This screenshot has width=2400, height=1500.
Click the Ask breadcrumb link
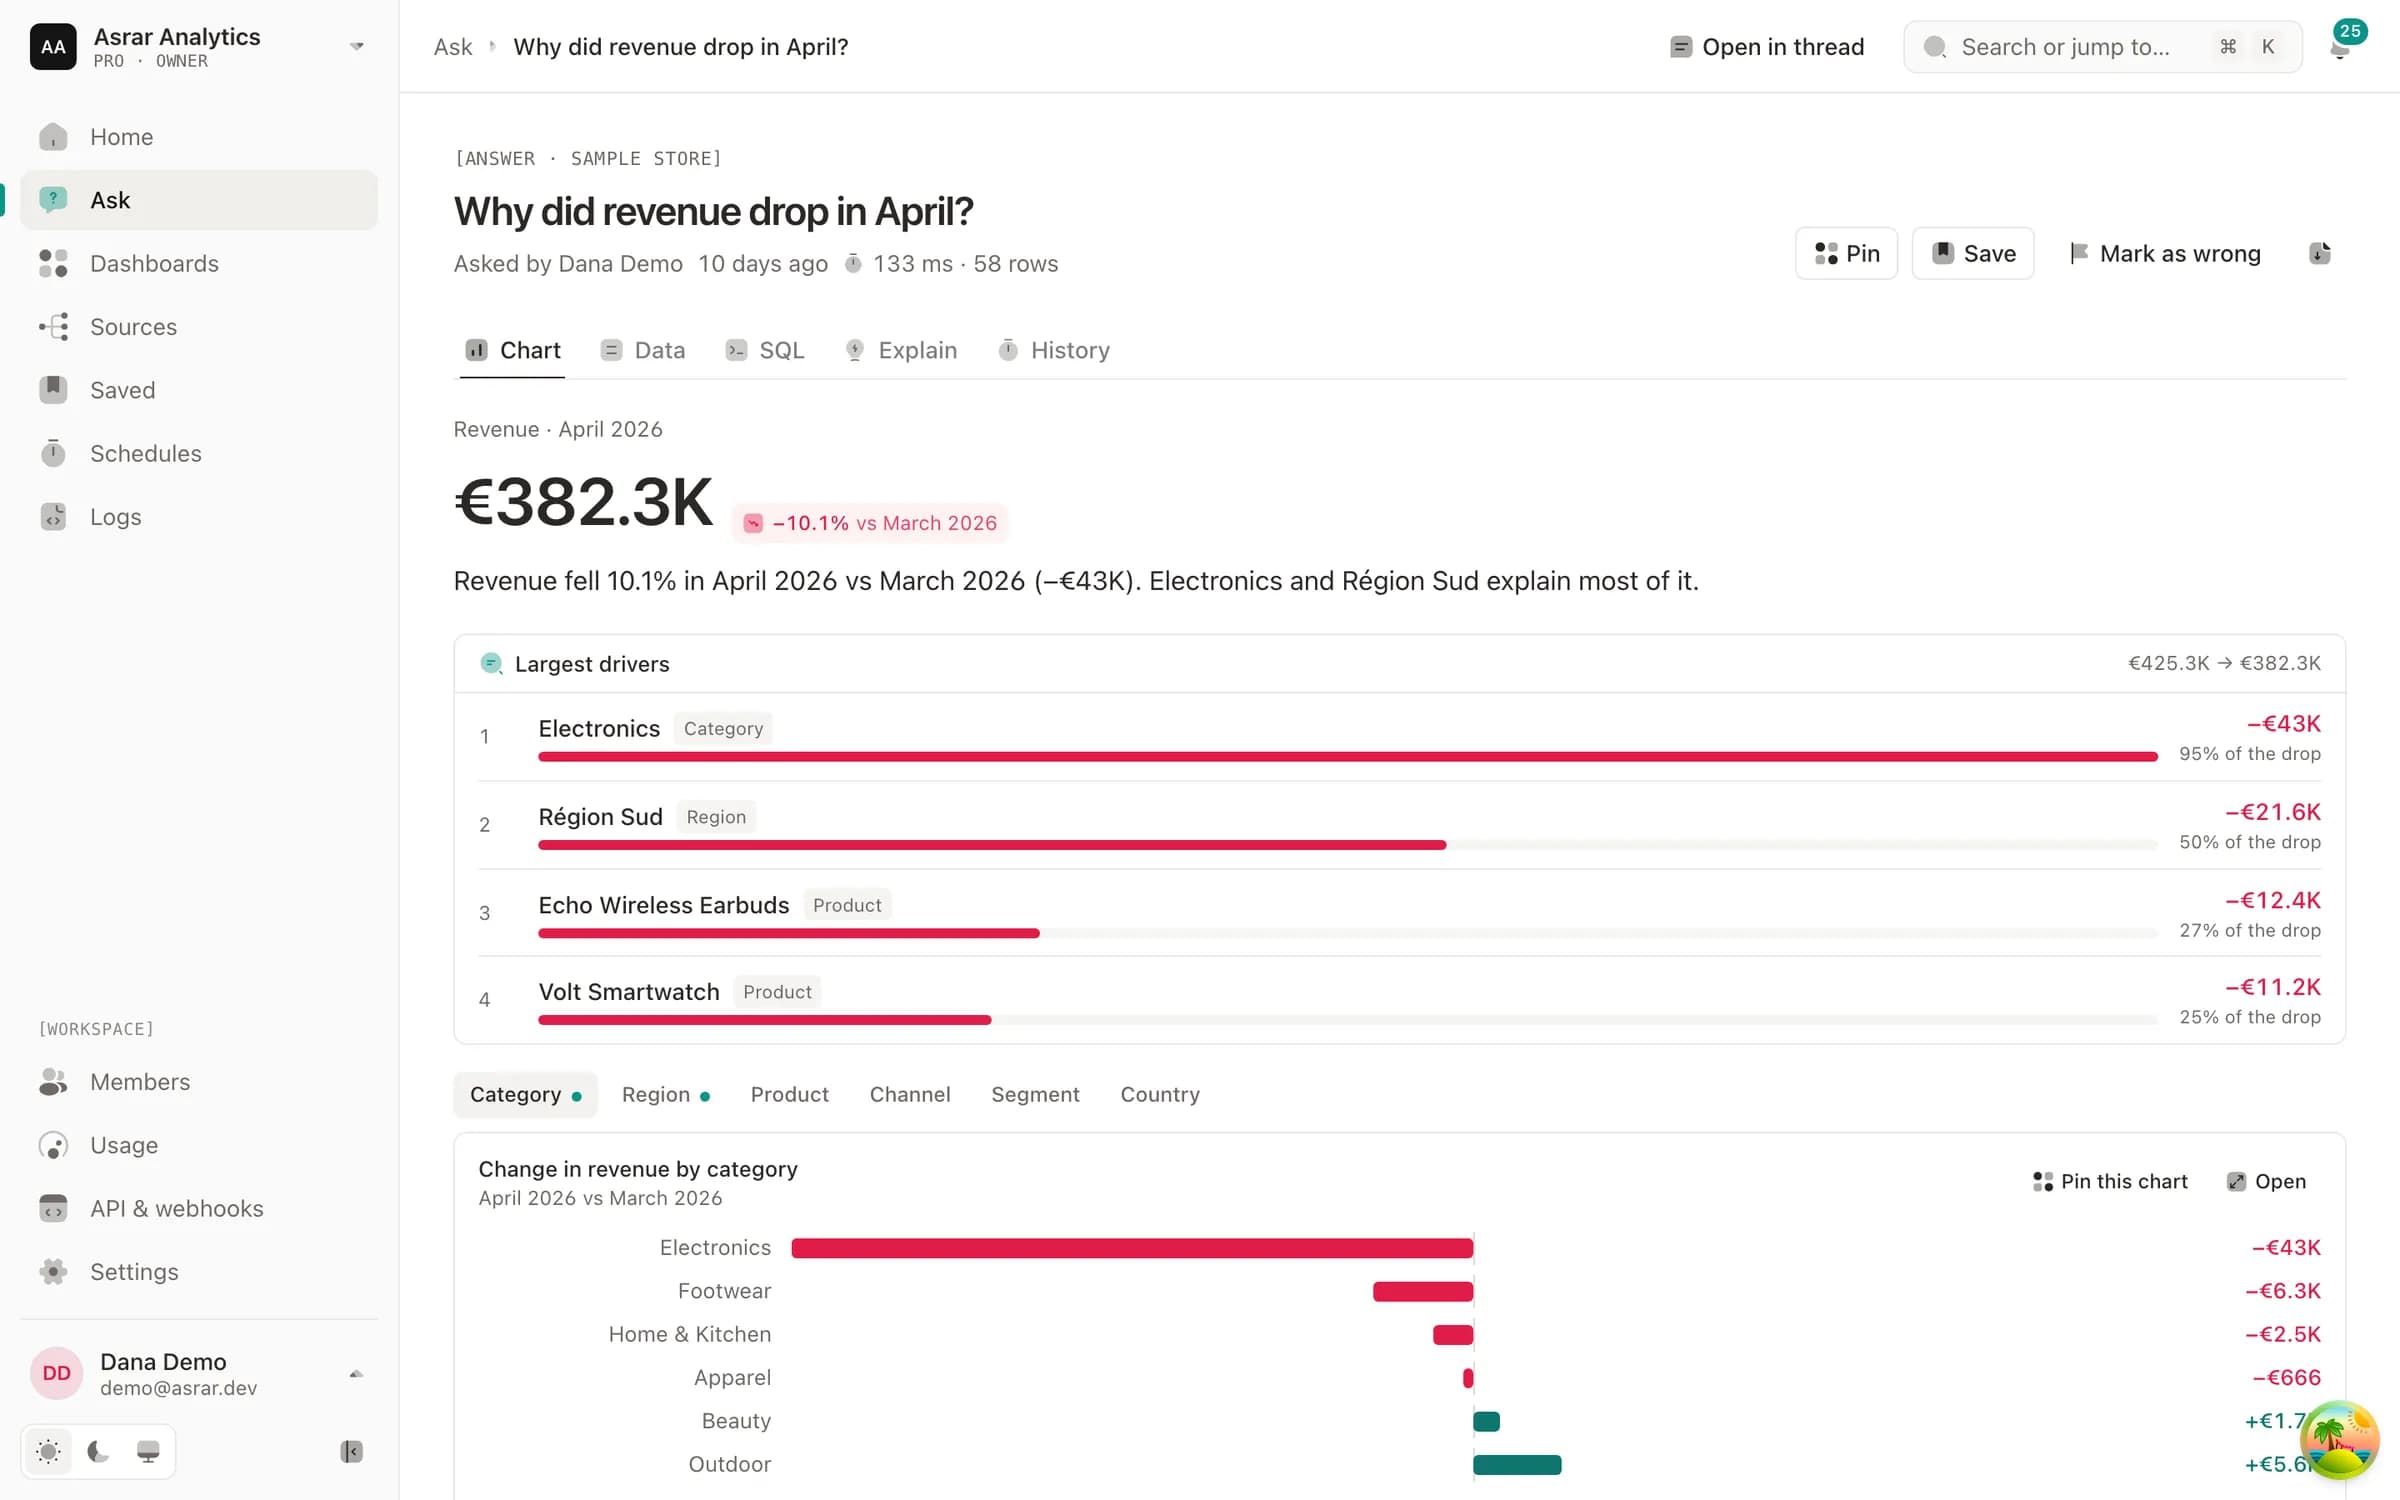click(453, 47)
